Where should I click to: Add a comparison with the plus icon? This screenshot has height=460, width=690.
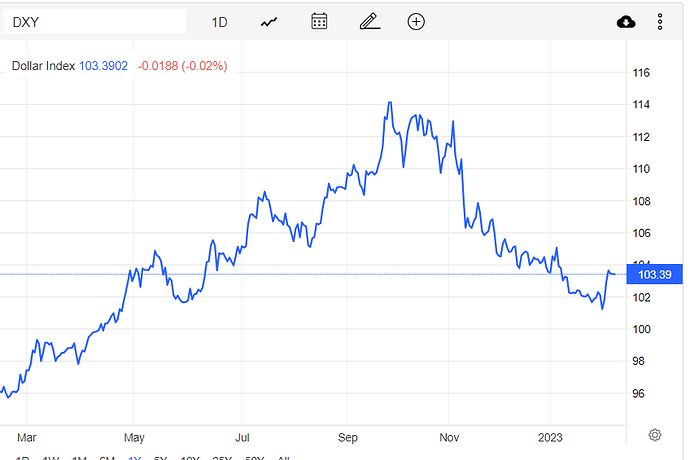pyautogui.click(x=416, y=22)
